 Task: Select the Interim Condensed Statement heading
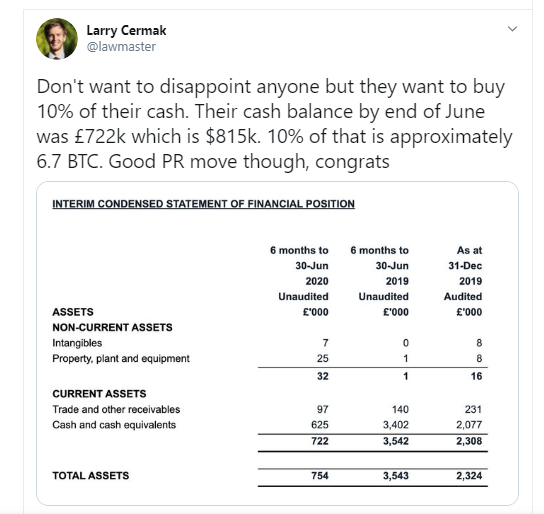tap(203, 204)
